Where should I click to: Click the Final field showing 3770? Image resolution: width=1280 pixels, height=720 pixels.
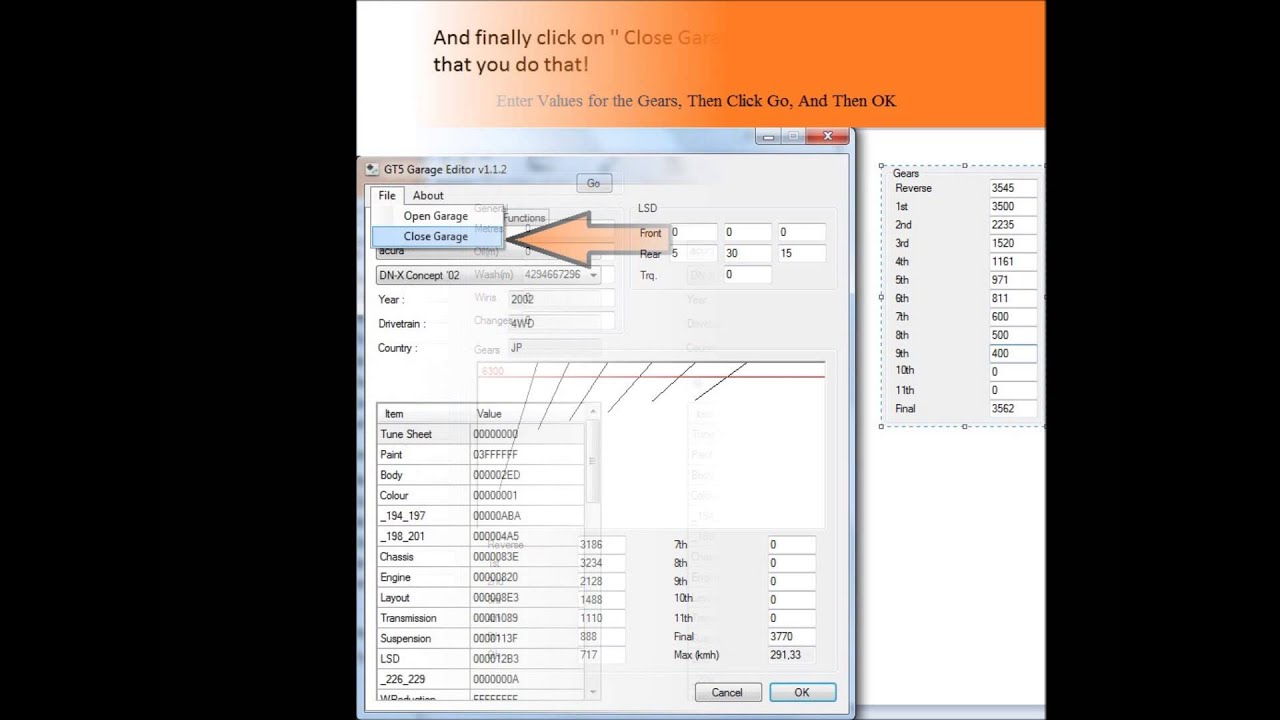click(x=791, y=637)
